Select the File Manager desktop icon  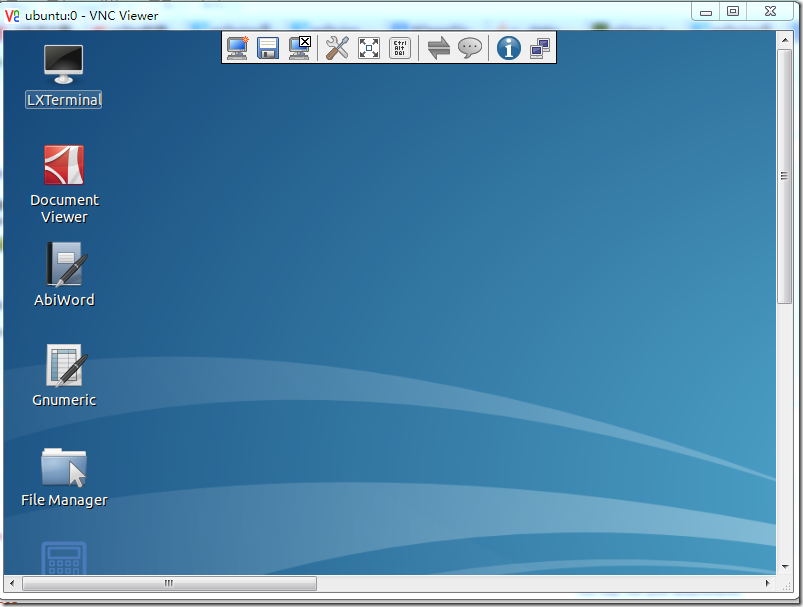coord(64,467)
